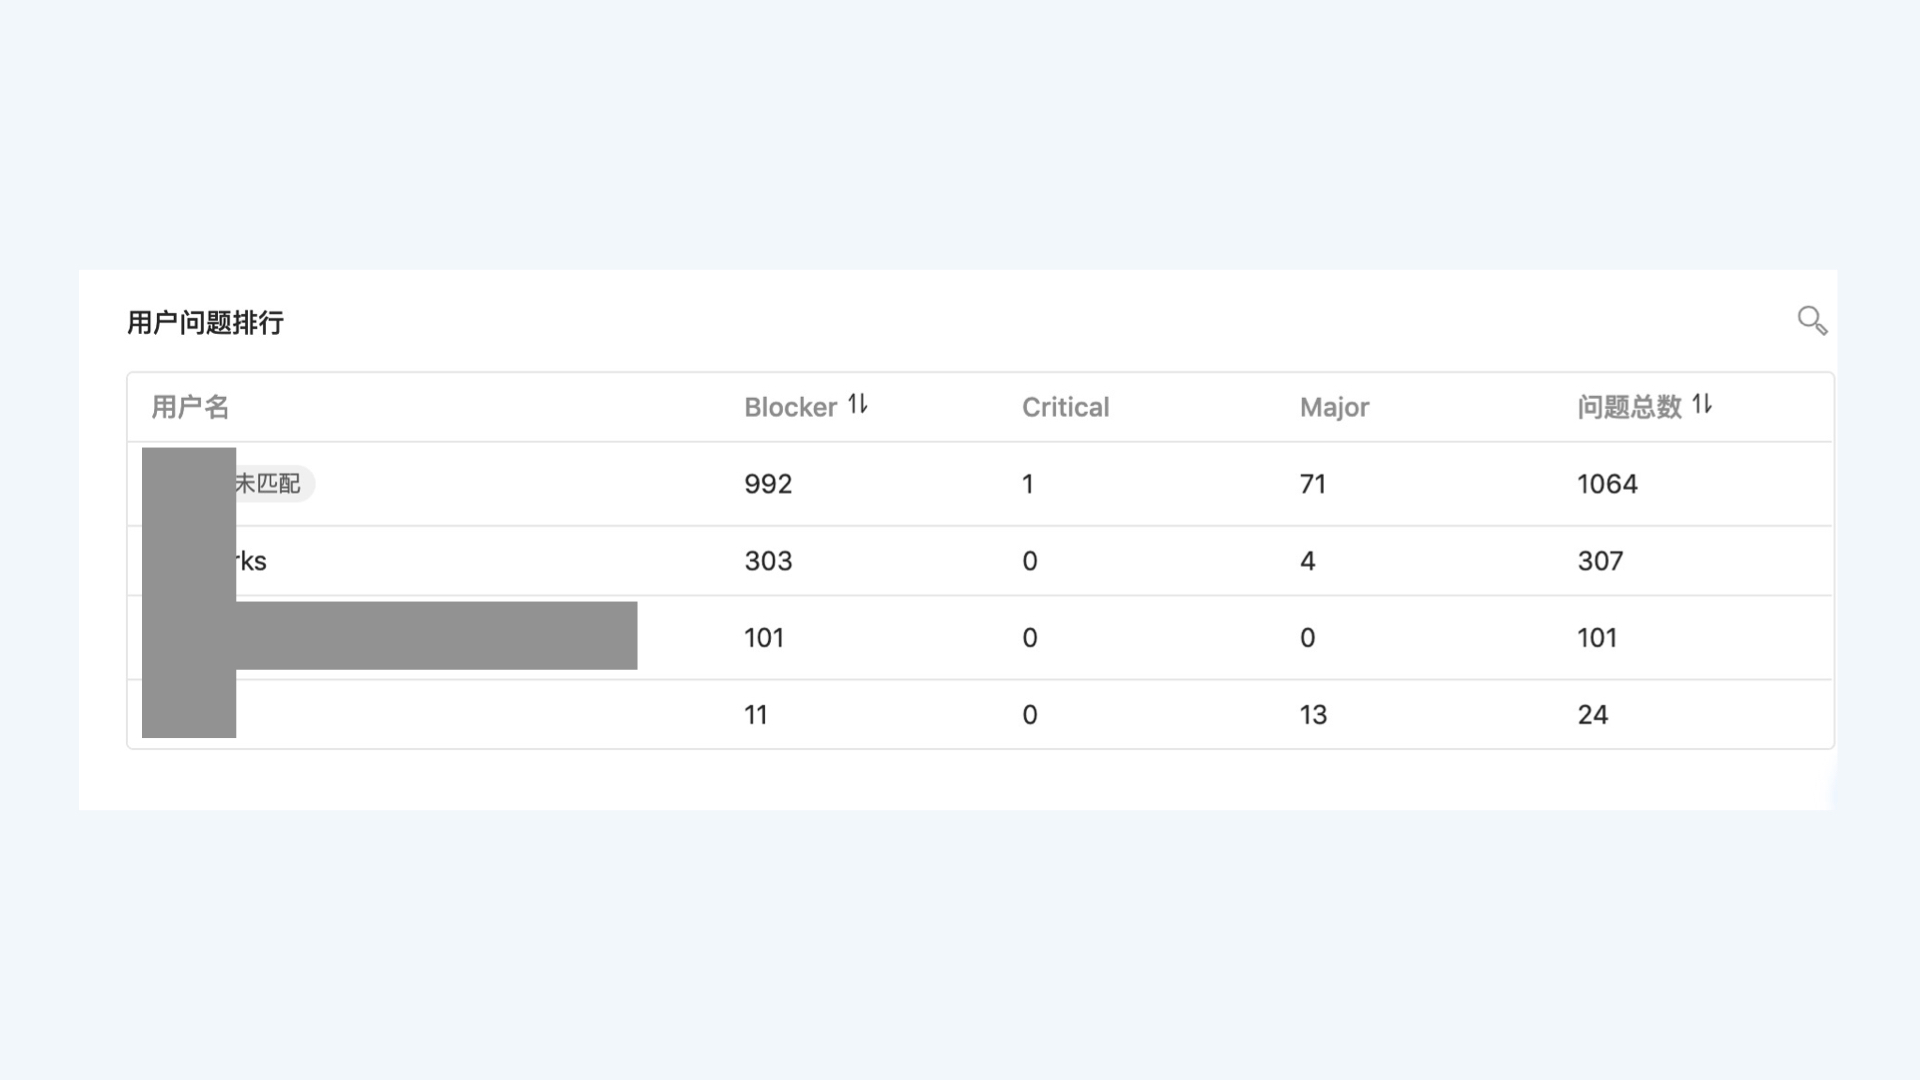Screen dimensions: 1920x1080
Task: Click Blocker value 11 in last row
Action: pyautogui.click(x=756, y=715)
